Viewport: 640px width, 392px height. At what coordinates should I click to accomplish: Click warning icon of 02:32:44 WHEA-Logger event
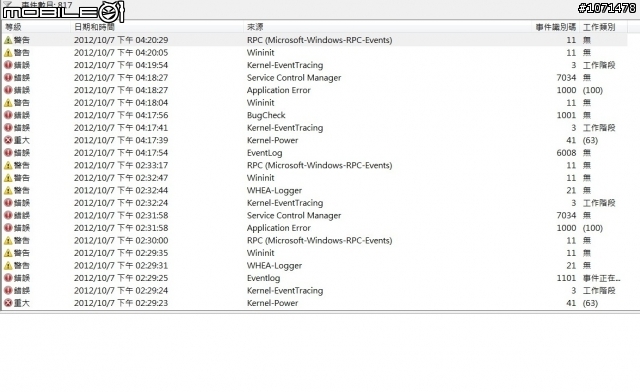pyautogui.click(x=8, y=190)
